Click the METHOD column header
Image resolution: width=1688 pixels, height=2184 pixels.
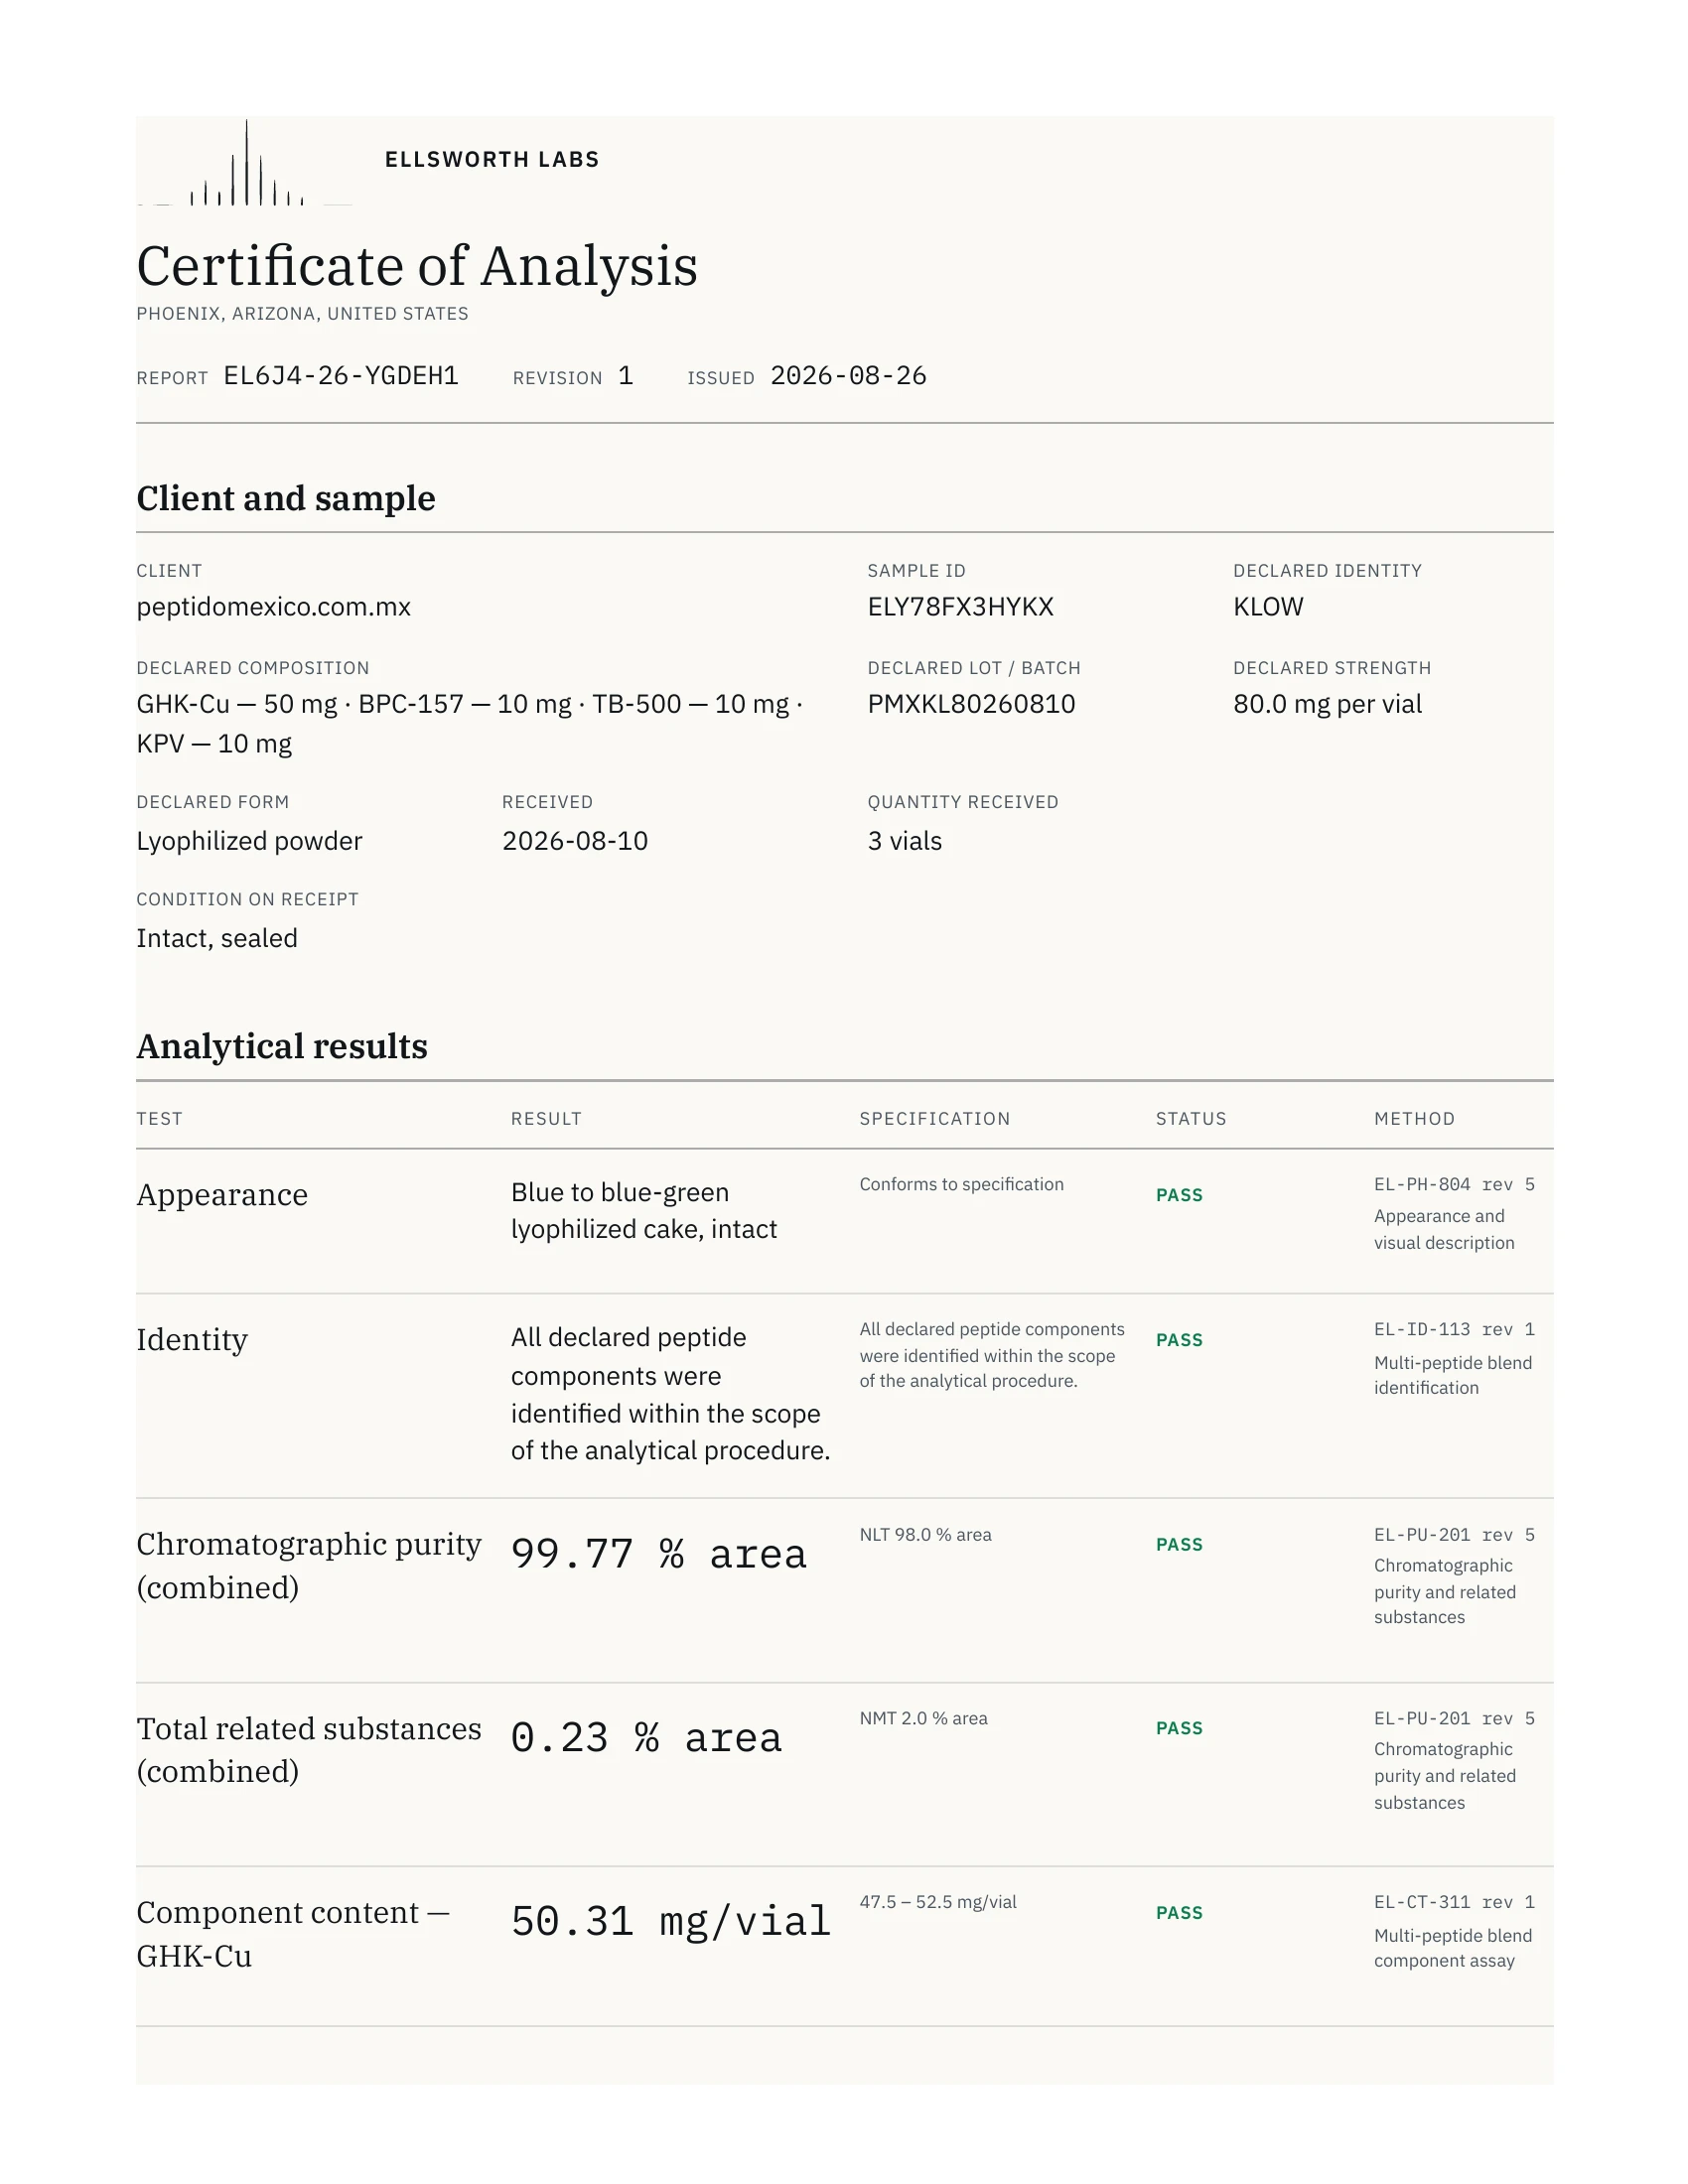click(1414, 1119)
